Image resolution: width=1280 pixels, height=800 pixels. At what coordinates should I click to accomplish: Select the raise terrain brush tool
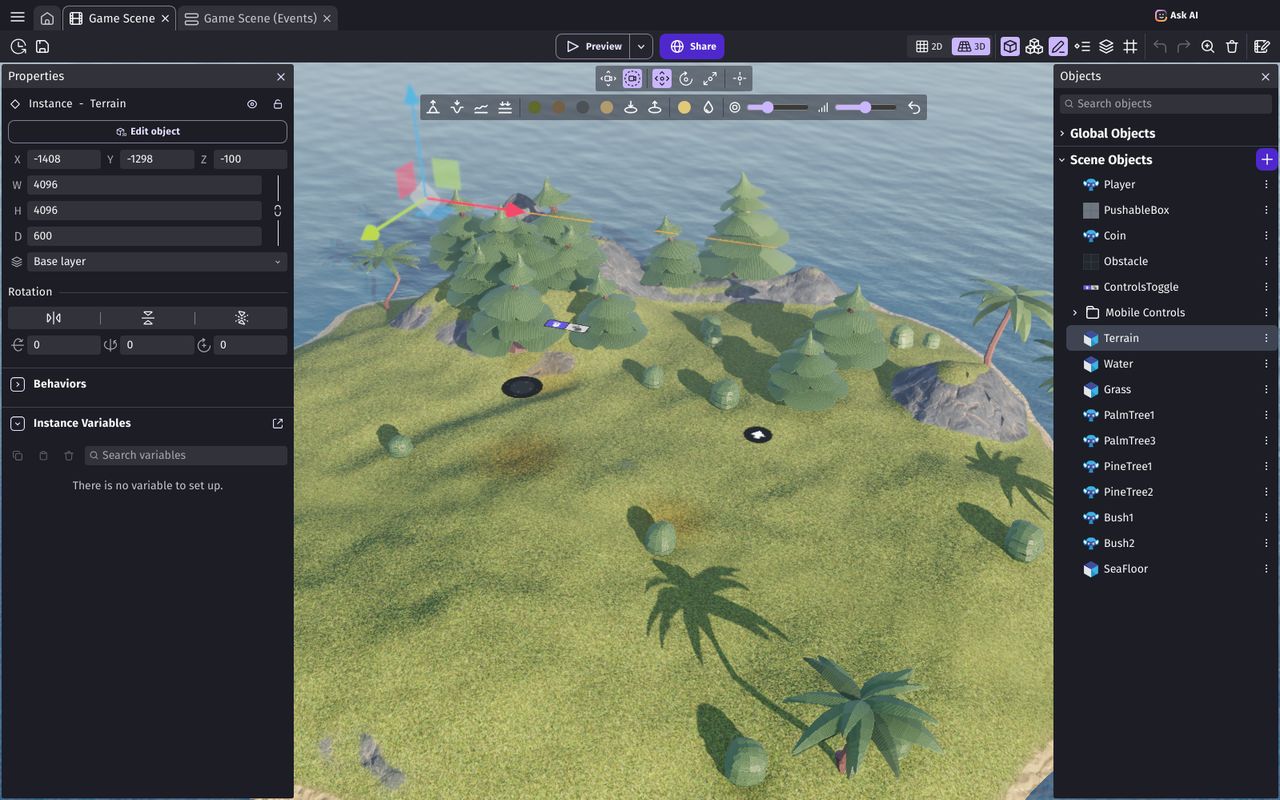click(x=433, y=107)
